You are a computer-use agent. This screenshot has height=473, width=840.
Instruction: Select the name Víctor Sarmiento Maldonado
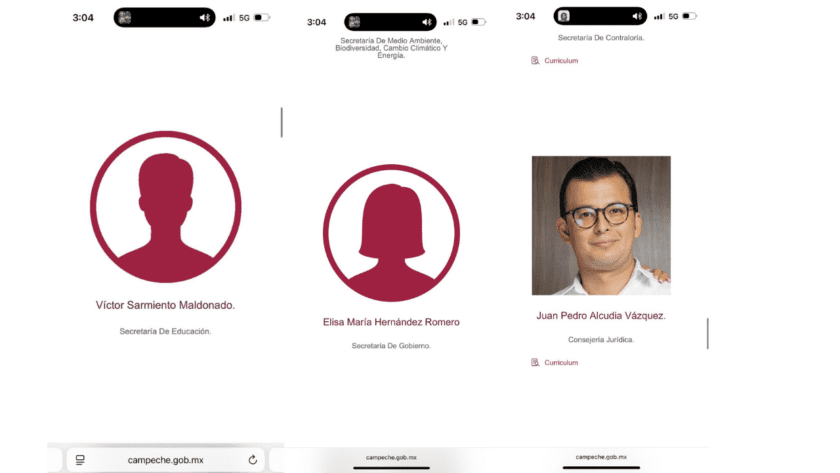point(165,305)
